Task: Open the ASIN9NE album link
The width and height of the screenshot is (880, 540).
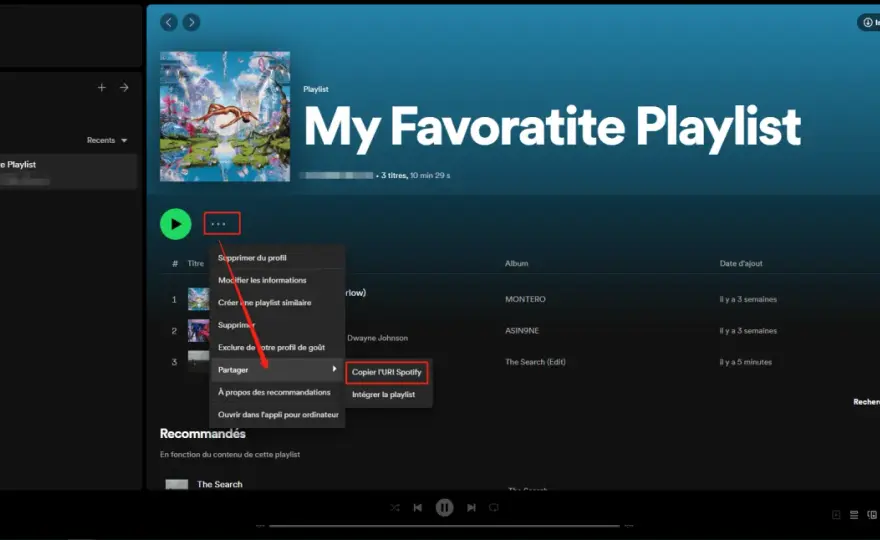Action: 522,331
